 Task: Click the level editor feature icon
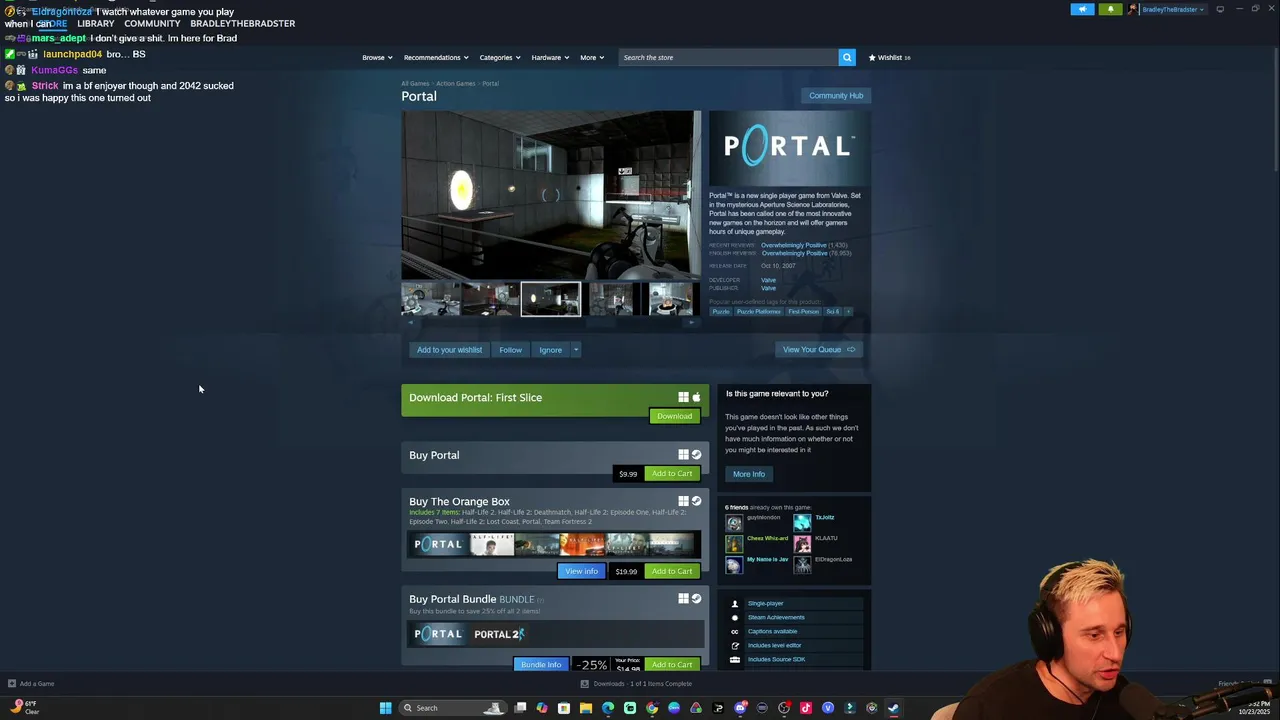pyautogui.click(x=735, y=645)
